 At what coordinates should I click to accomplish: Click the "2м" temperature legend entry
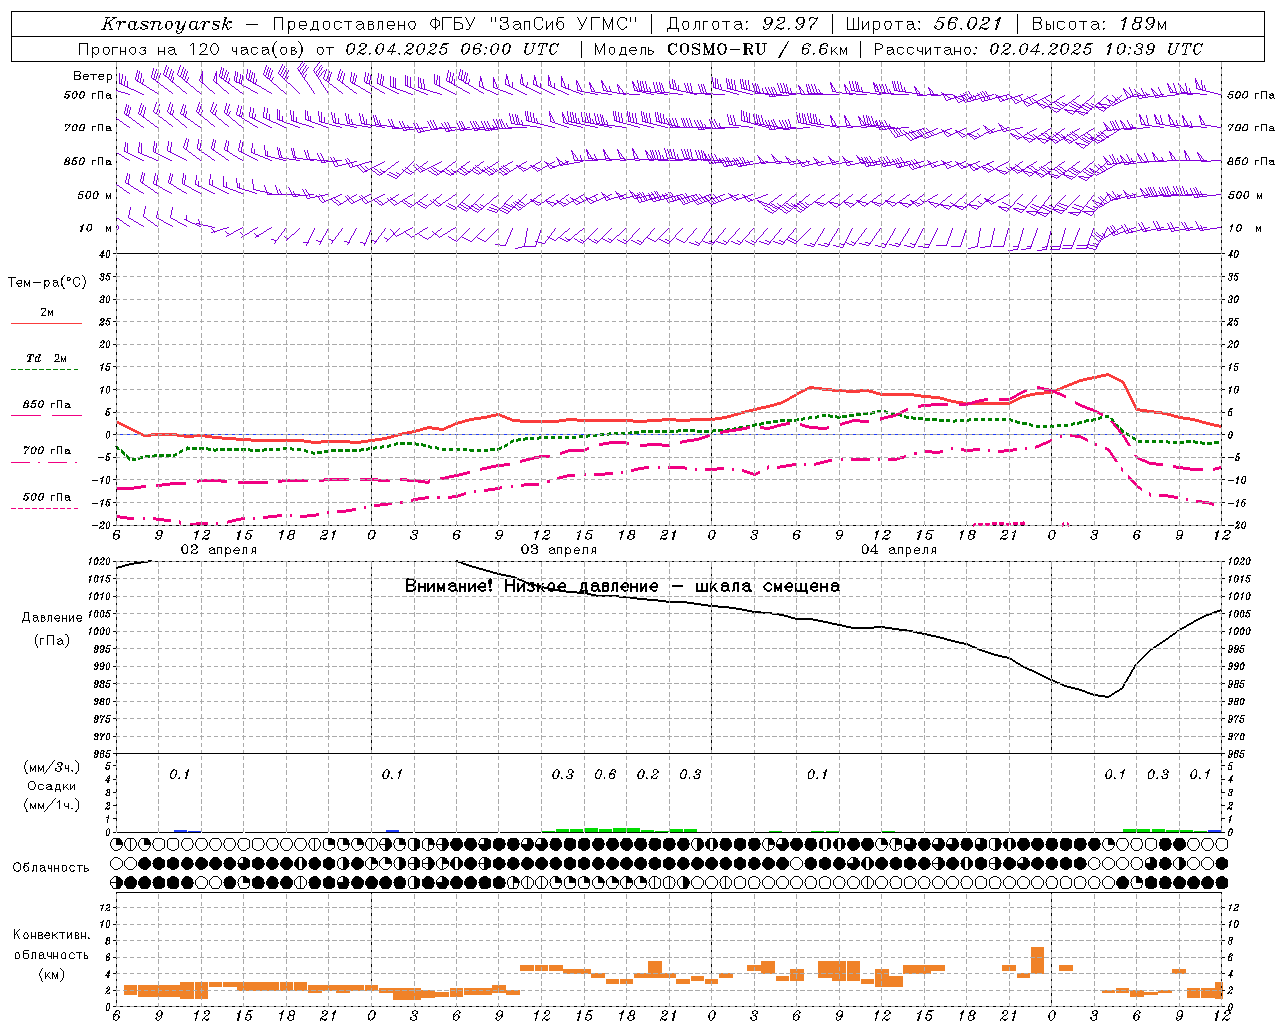pos(47,313)
